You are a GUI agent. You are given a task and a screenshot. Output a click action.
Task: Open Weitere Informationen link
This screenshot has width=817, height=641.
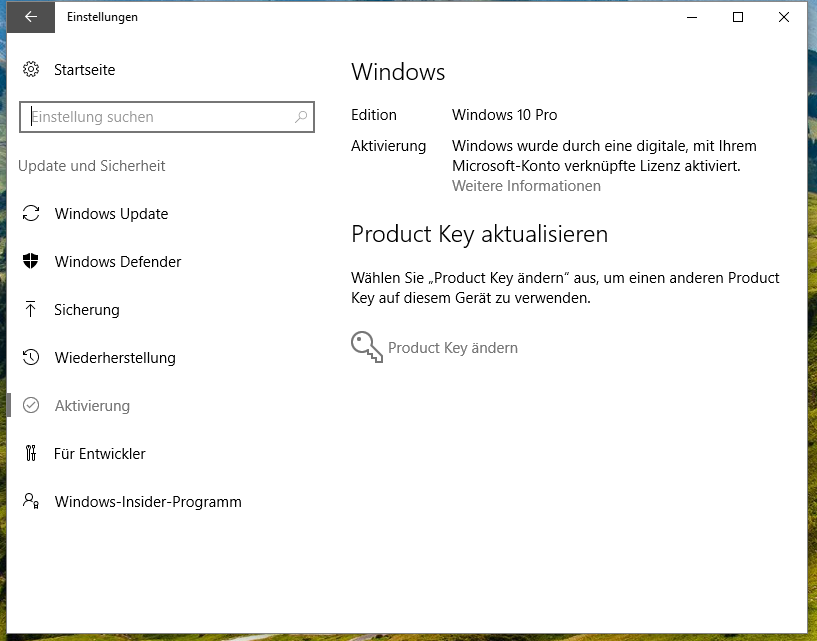(526, 186)
